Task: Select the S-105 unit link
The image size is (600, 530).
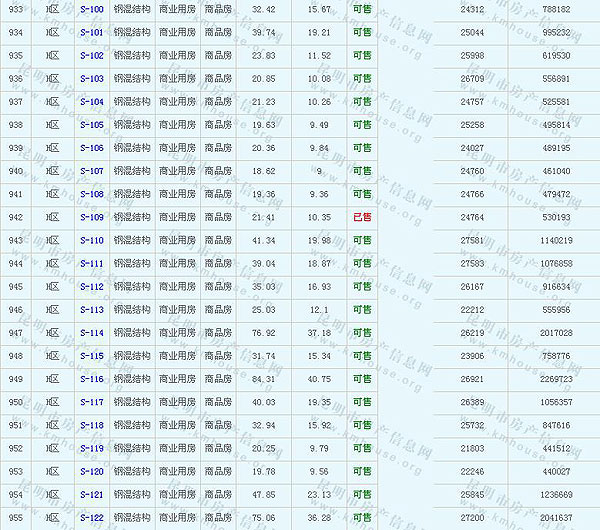Action: pos(91,125)
